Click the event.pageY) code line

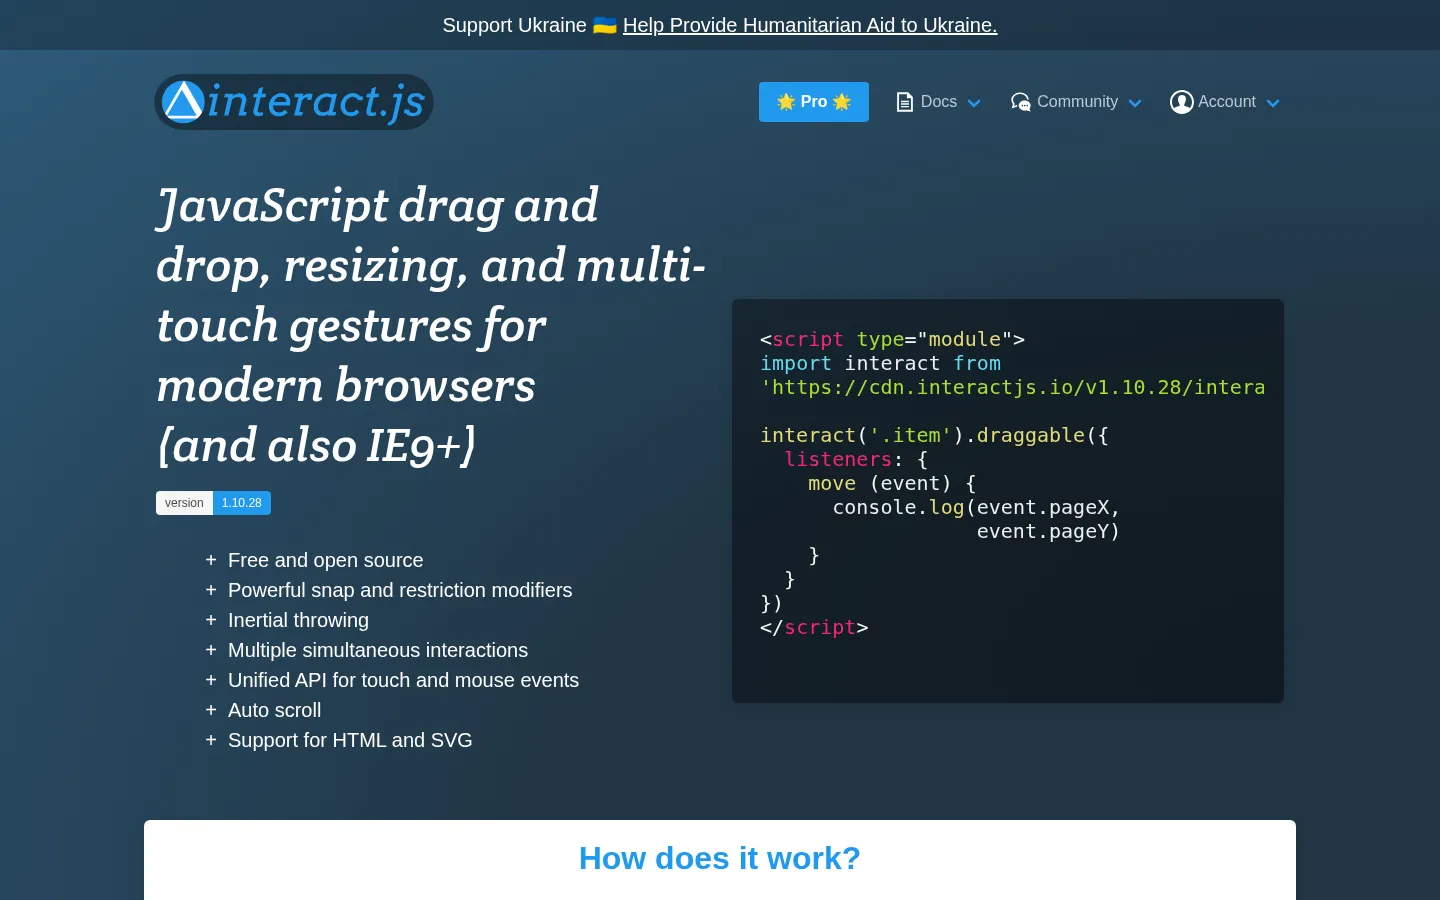tap(1048, 531)
